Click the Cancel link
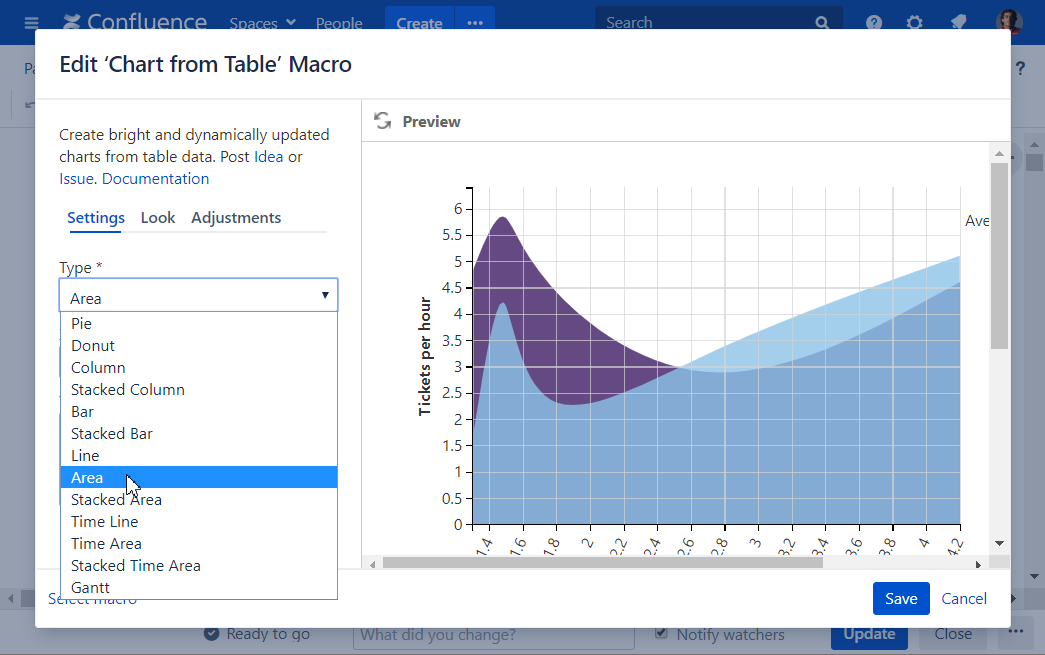 [964, 598]
